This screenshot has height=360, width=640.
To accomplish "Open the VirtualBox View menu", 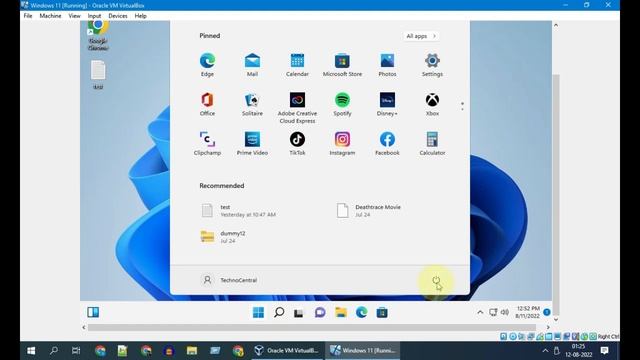I will tap(74, 16).
